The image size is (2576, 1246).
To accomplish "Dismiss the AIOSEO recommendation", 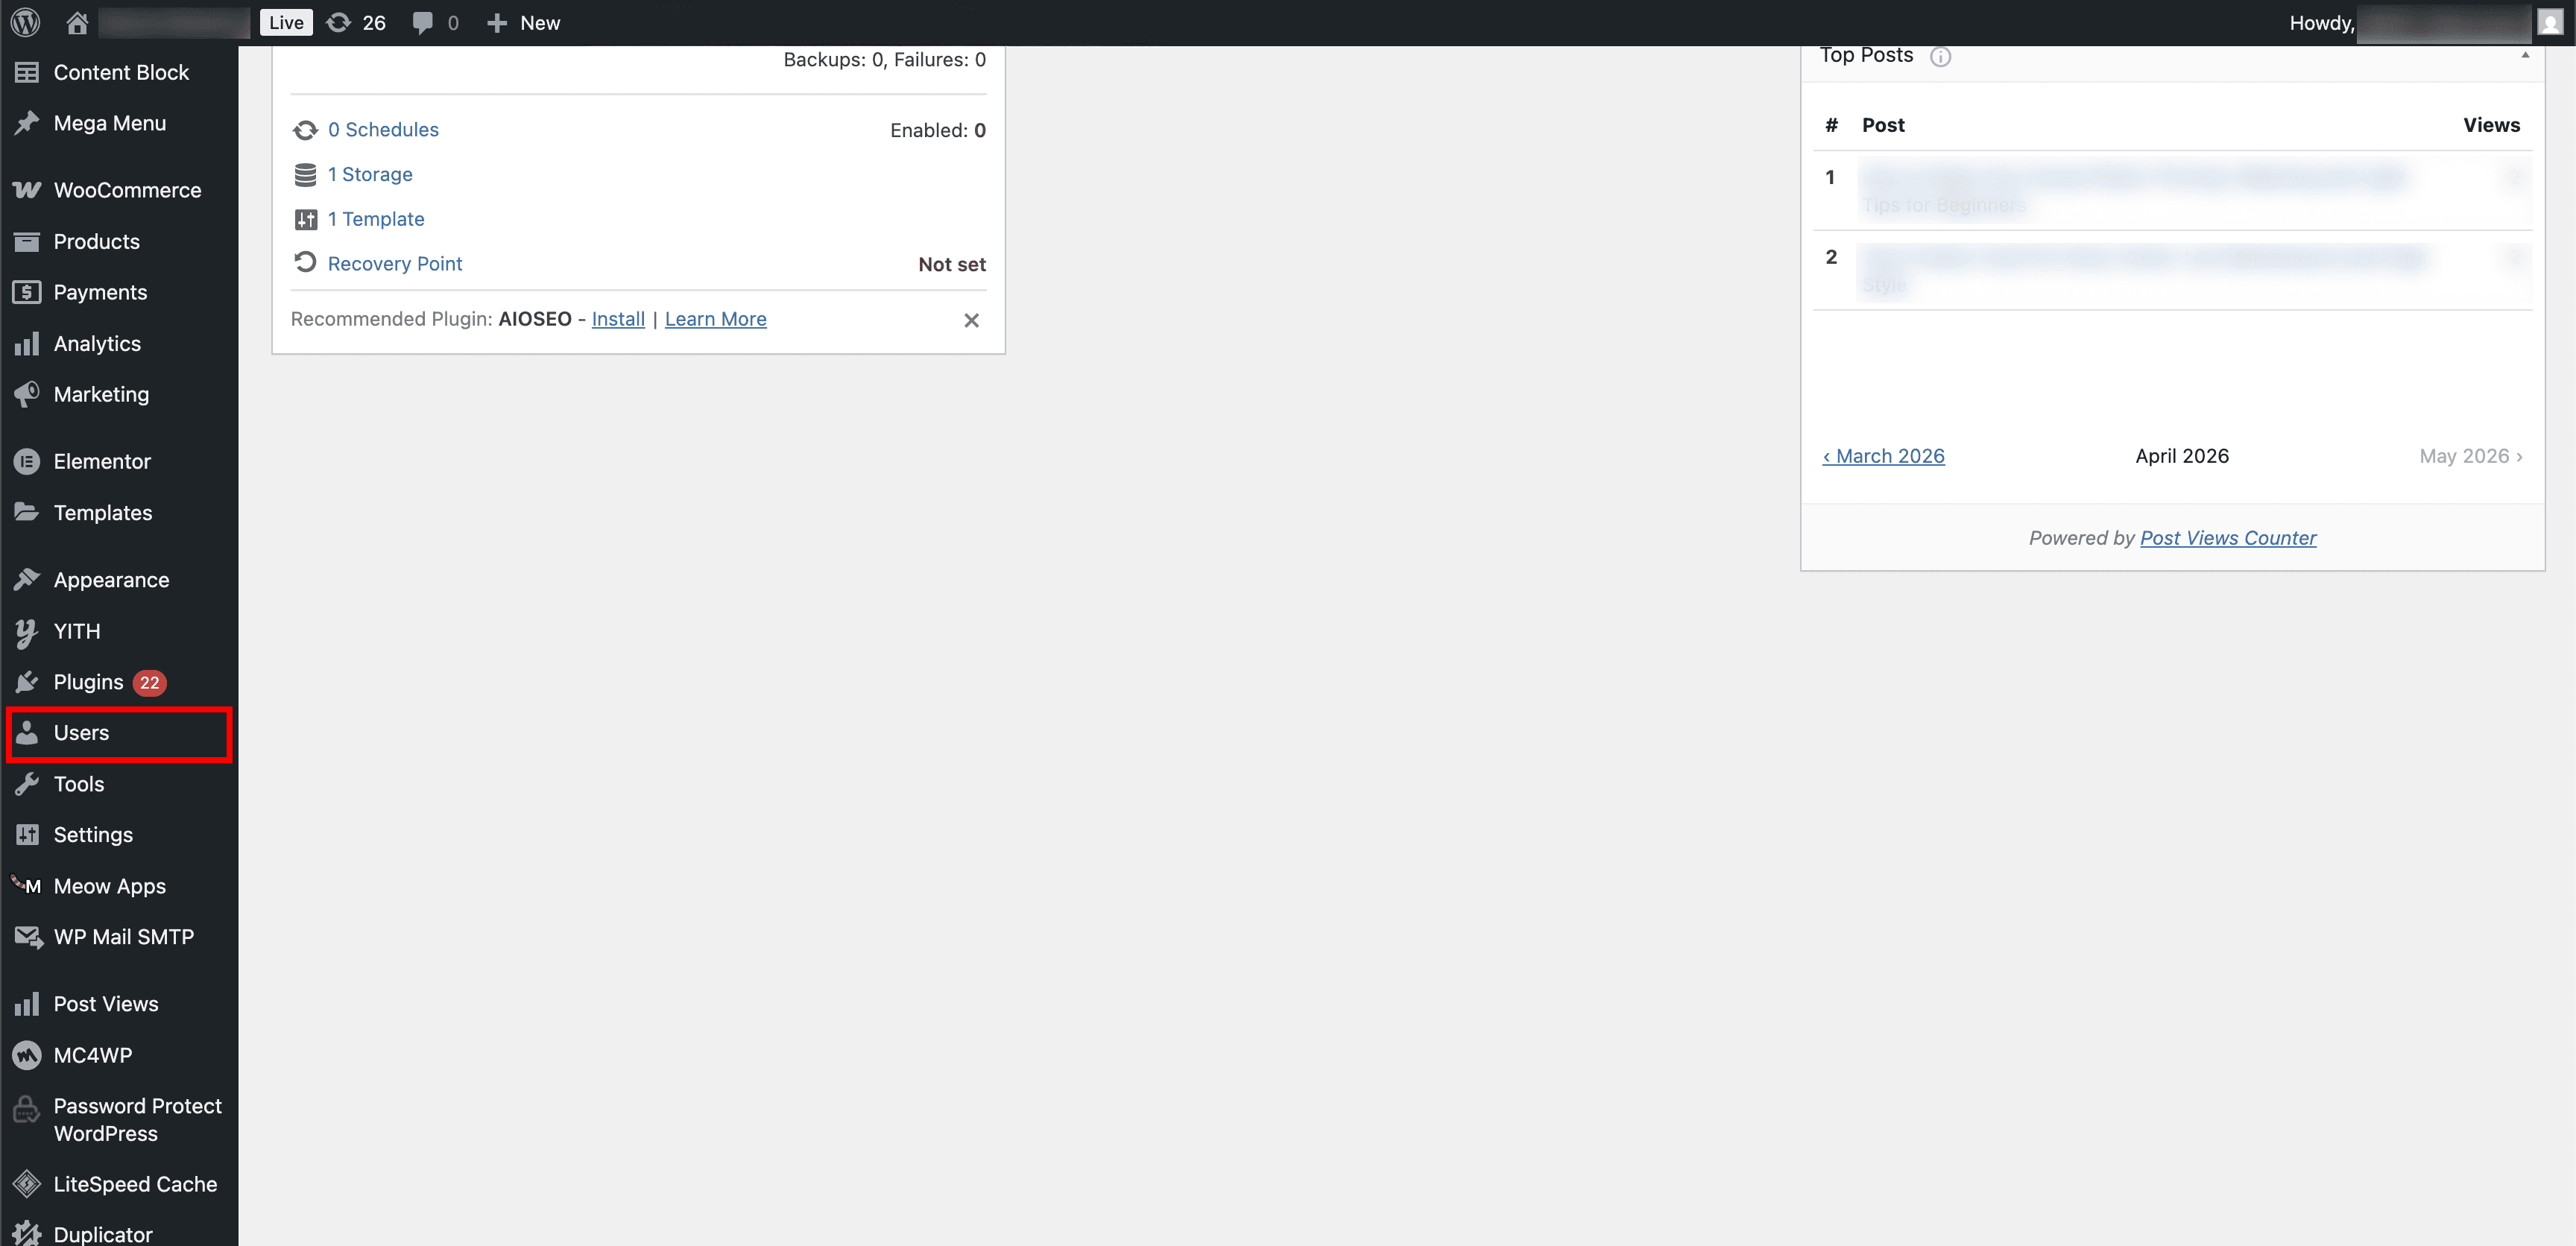I will pyautogui.click(x=971, y=320).
